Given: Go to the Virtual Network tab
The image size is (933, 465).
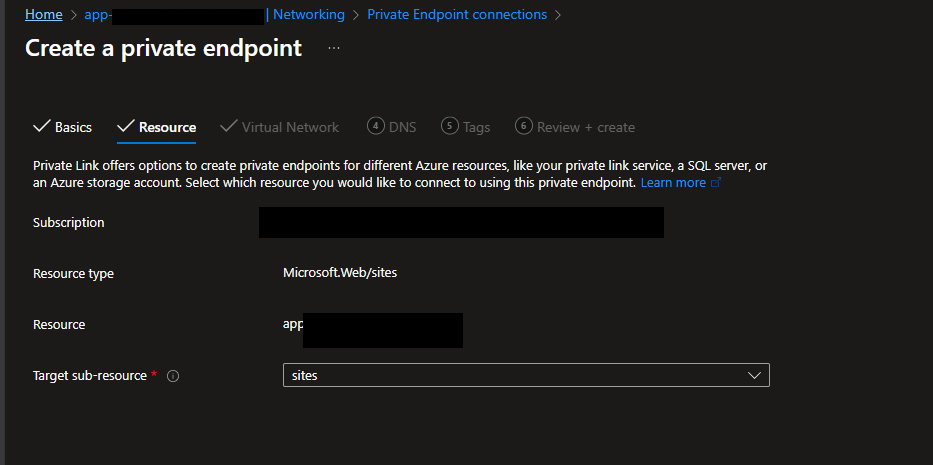Looking at the screenshot, I should [279, 127].
